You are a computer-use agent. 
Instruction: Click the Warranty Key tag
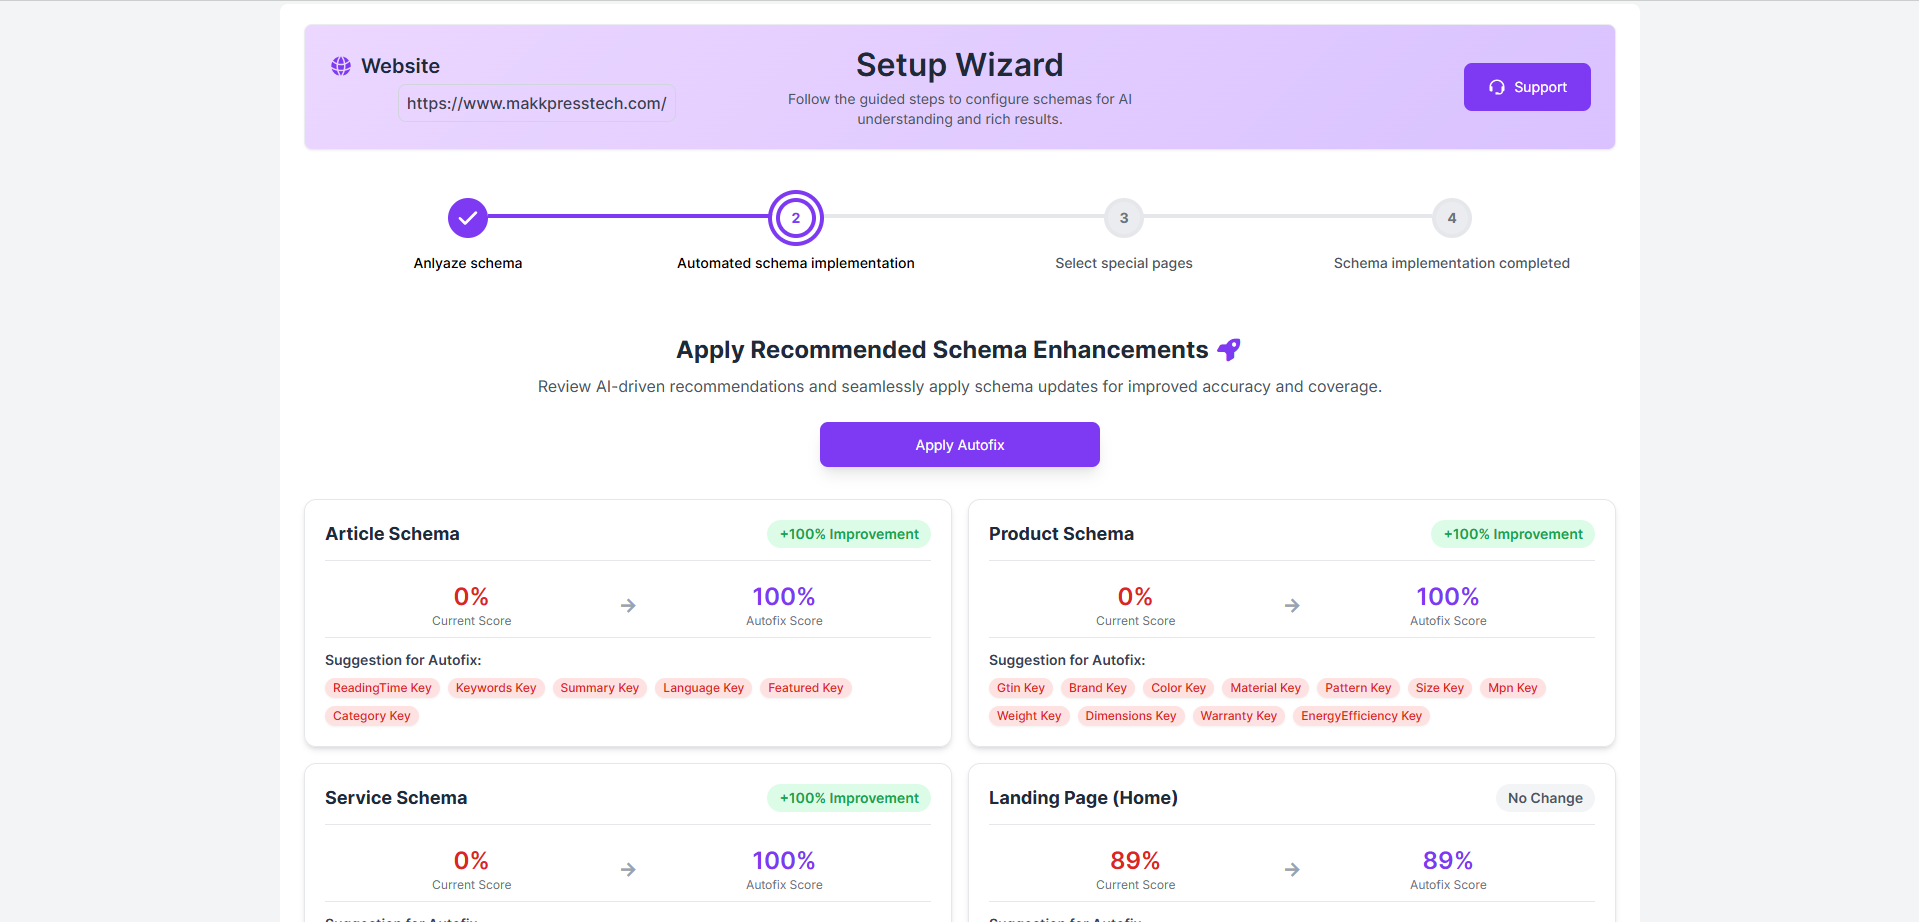[1238, 716]
